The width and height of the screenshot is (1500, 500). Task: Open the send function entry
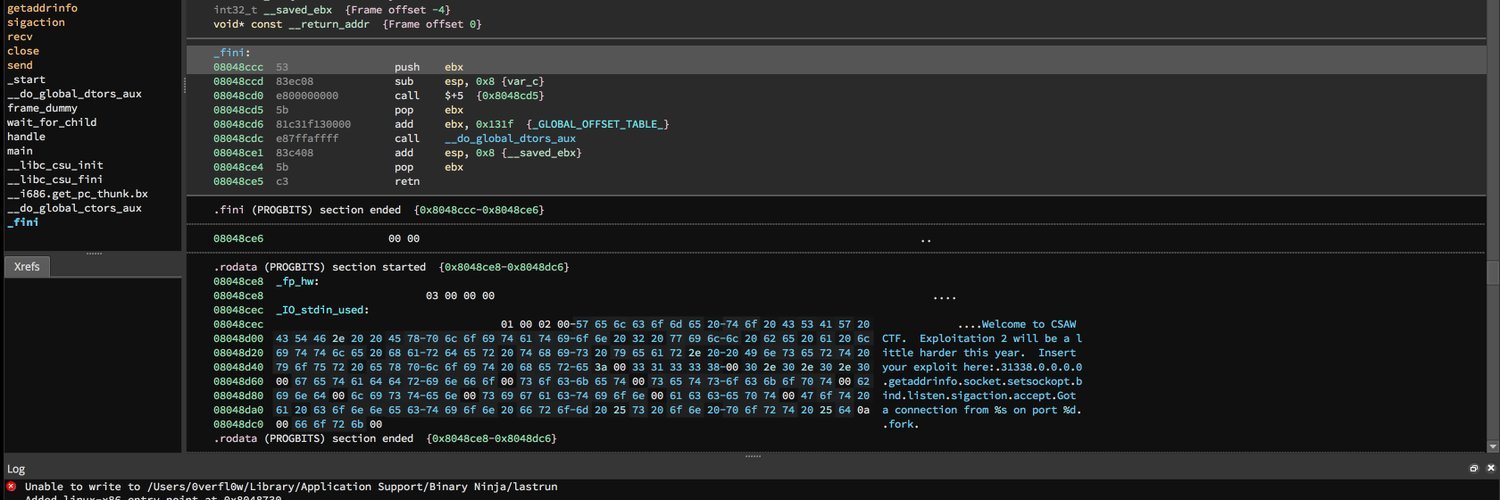click(20, 65)
